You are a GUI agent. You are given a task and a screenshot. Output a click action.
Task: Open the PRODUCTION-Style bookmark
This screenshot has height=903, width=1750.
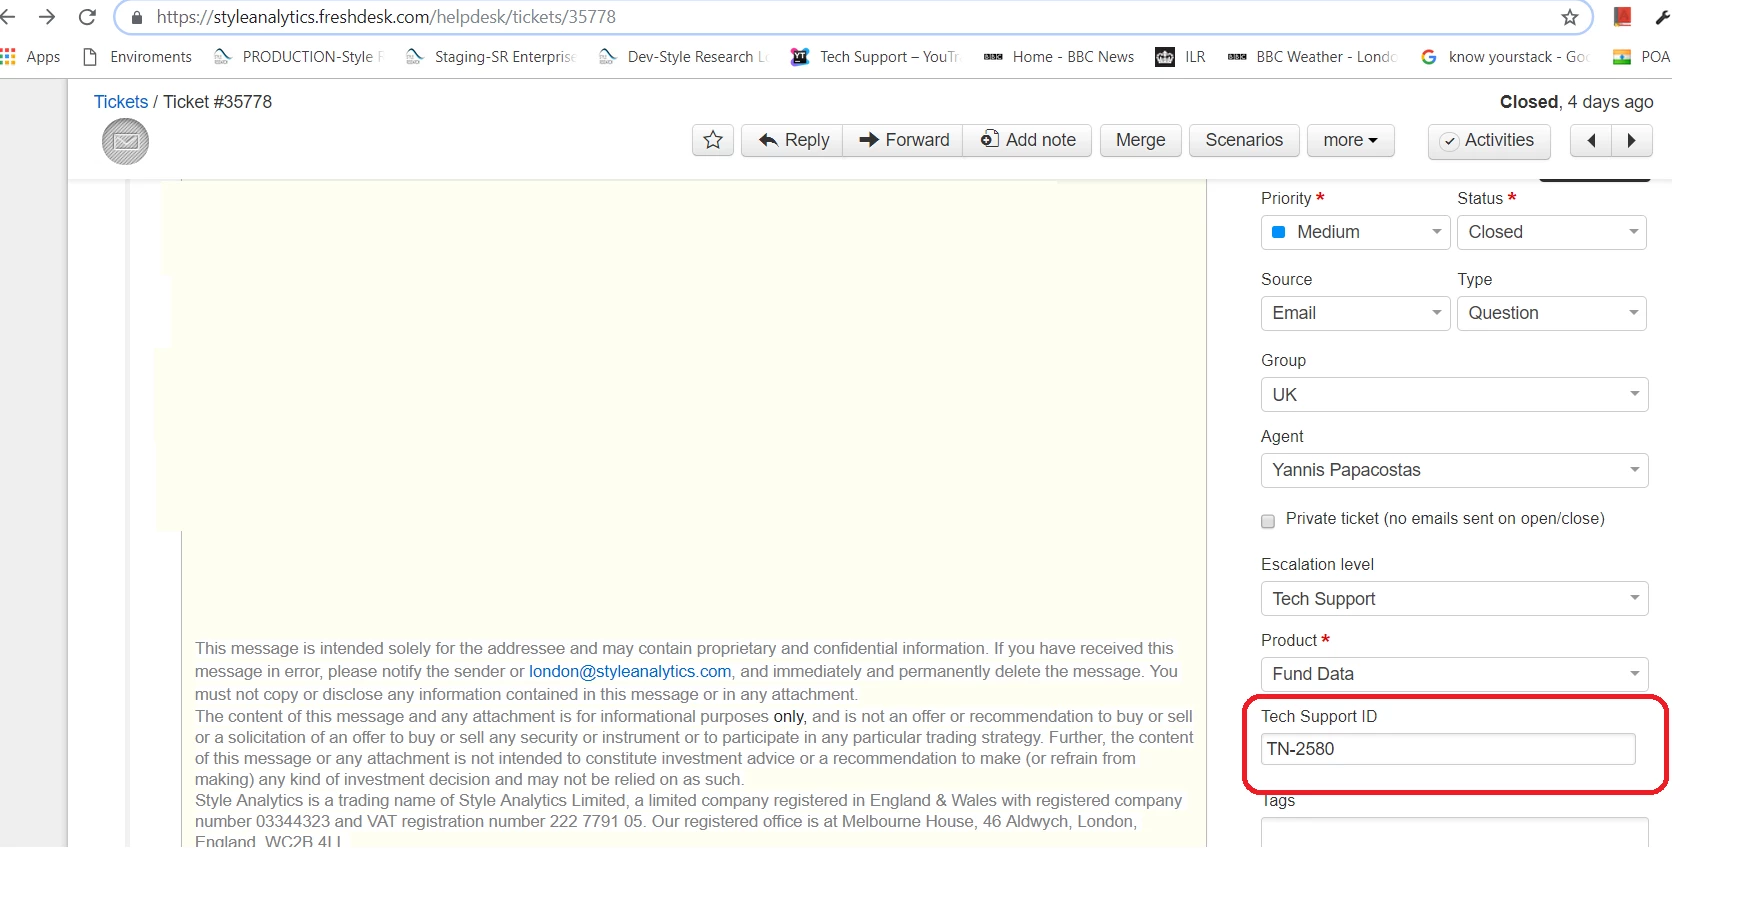[x=299, y=57]
